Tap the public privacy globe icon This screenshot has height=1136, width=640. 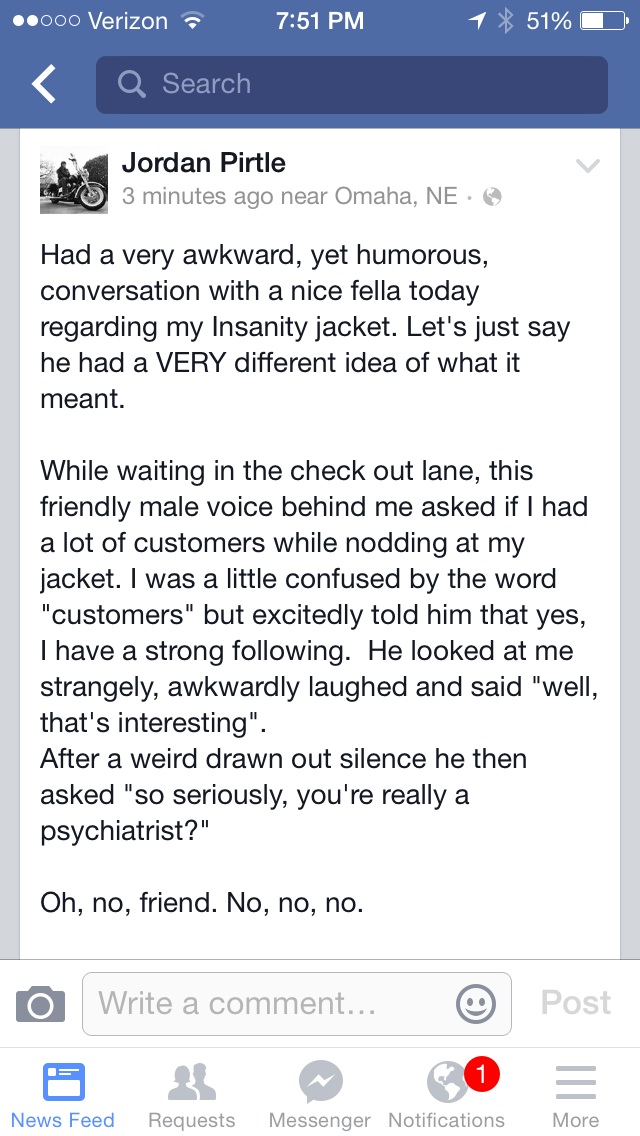coord(491,197)
